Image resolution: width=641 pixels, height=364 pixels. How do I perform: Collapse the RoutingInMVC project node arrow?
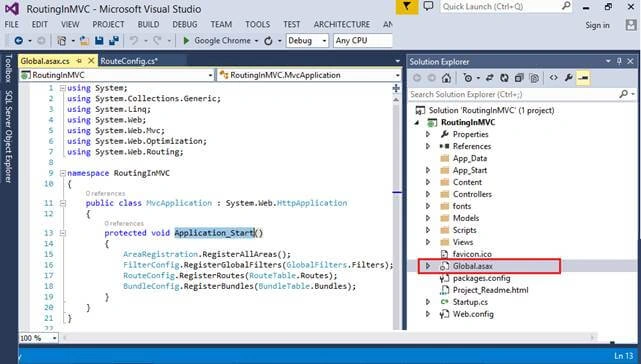(x=417, y=122)
